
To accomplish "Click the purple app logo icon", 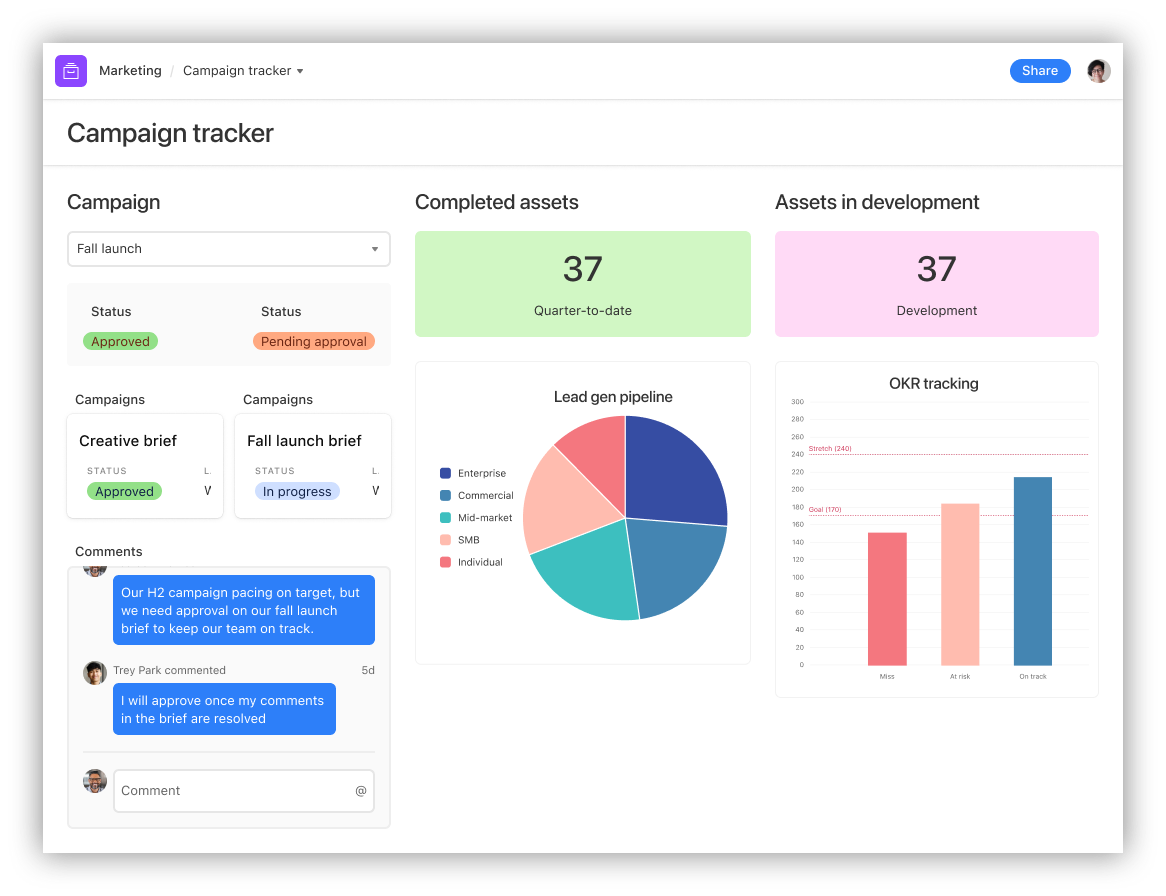I will click(x=71, y=71).
